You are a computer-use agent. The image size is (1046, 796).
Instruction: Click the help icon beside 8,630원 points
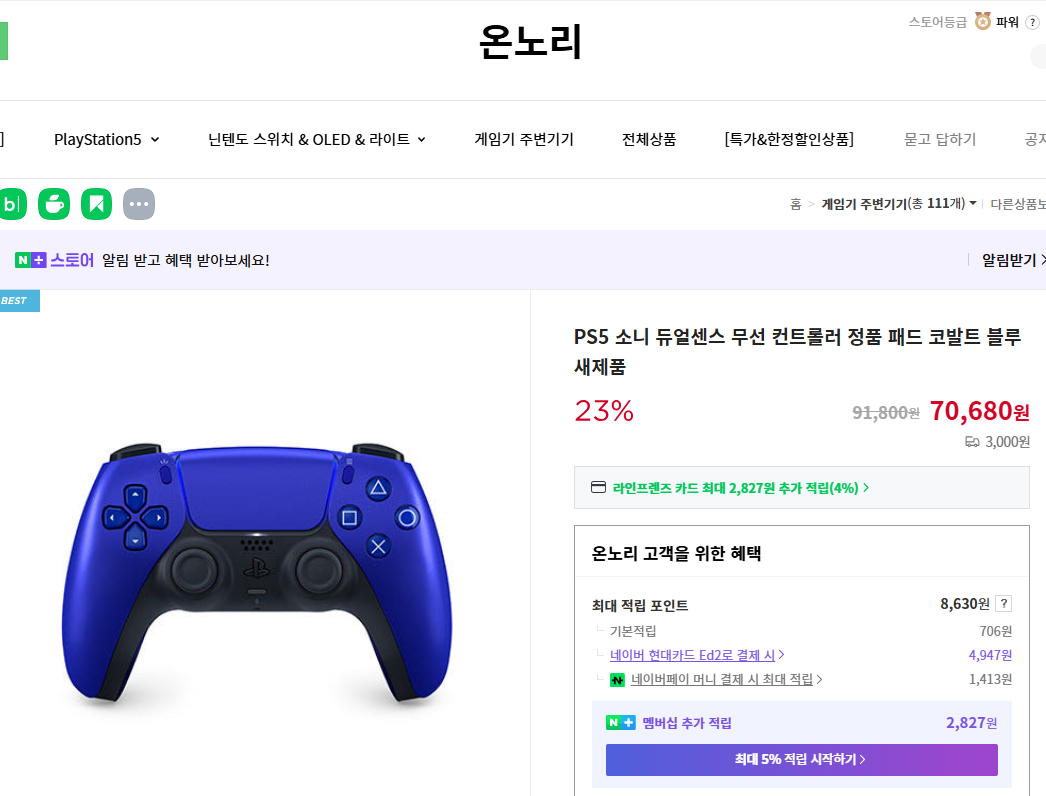pyautogui.click(x=1004, y=604)
